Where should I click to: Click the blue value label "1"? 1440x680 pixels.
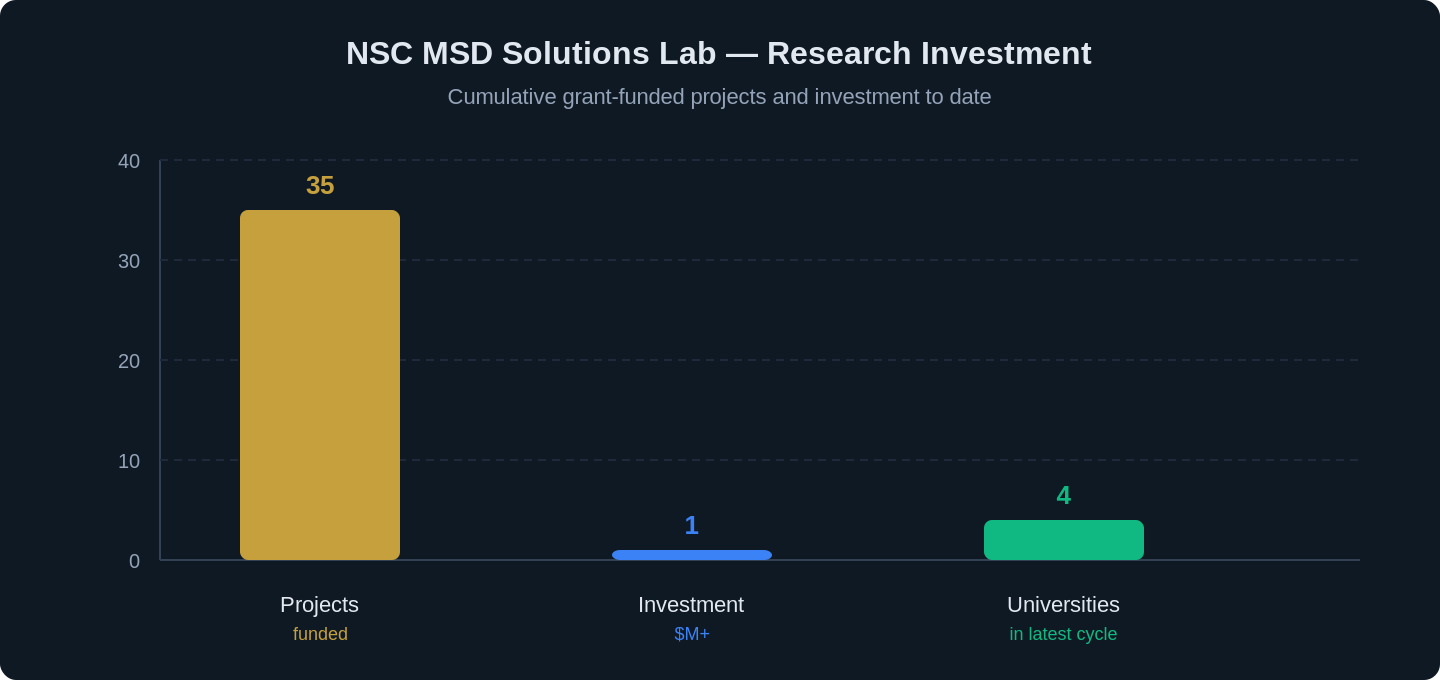692,525
